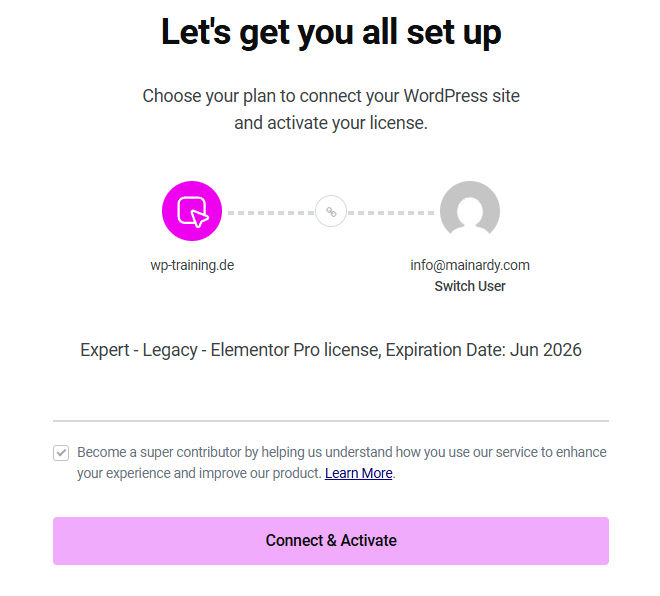This screenshot has height=596, width=660.
Task: Click the "and activate your license" line
Action: pyautogui.click(x=331, y=123)
